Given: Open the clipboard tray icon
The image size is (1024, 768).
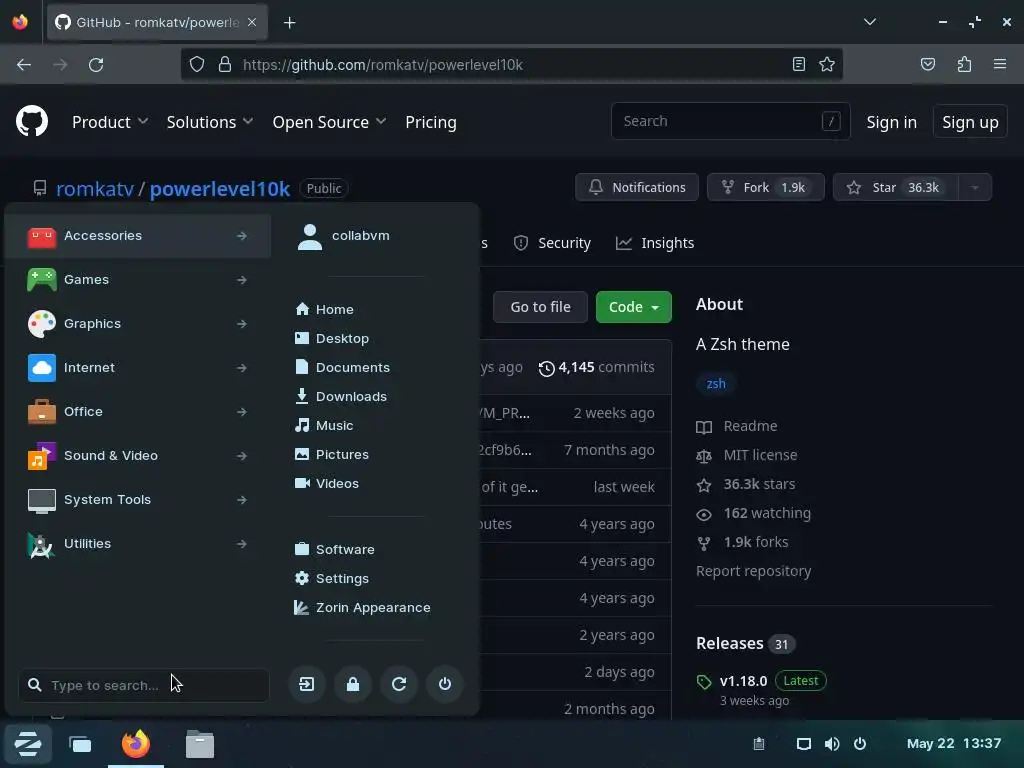Looking at the screenshot, I should click(759, 744).
